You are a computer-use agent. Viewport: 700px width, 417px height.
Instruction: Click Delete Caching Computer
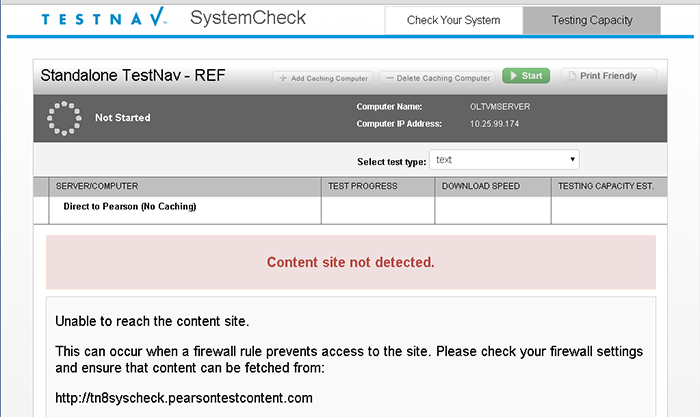(438, 77)
